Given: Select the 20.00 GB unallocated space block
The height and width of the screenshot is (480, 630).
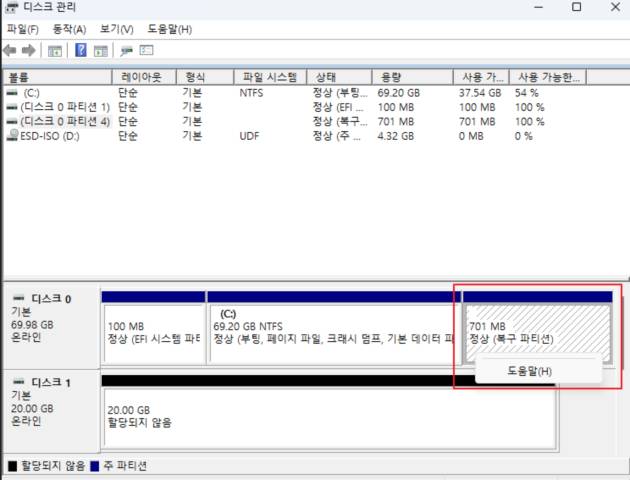Looking at the screenshot, I should [329, 416].
